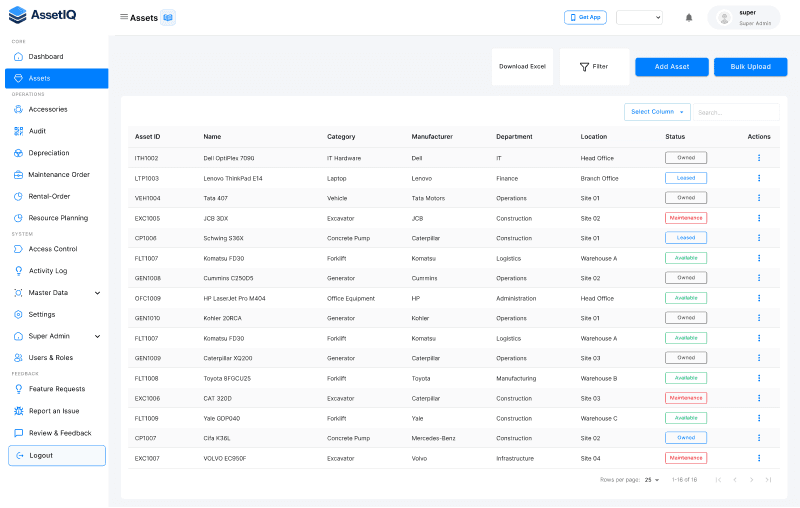Navigate to Users & Roles
800x508 pixels.
[57, 358]
